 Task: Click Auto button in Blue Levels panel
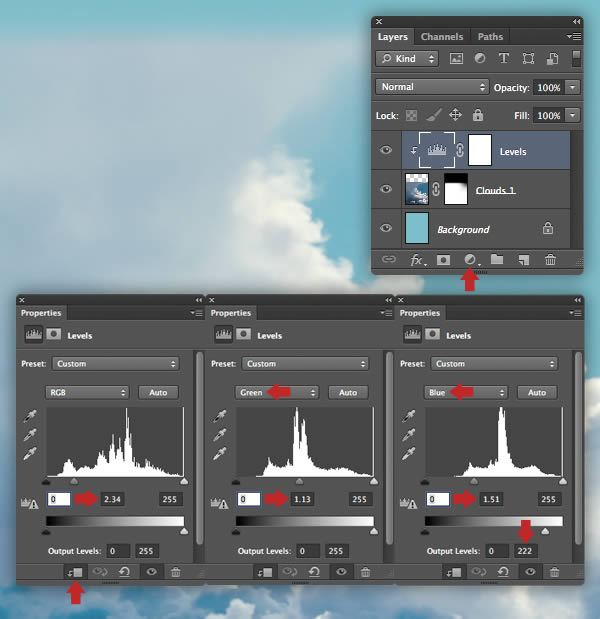coord(537,392)
